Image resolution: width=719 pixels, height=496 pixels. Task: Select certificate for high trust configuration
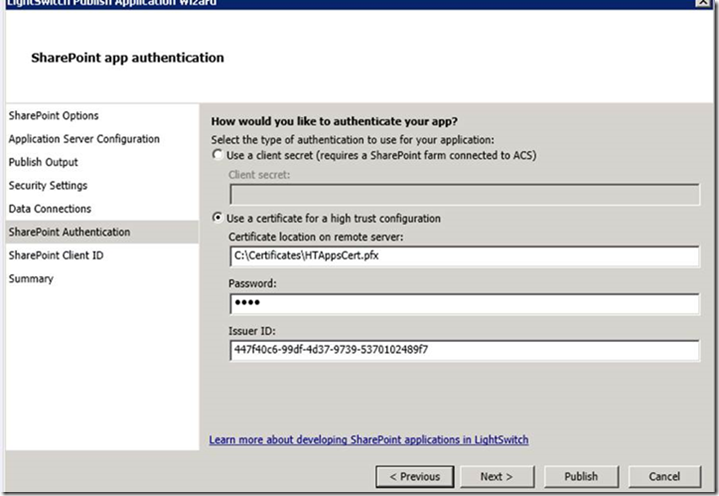pyautogui.click(x=217, y=218)
